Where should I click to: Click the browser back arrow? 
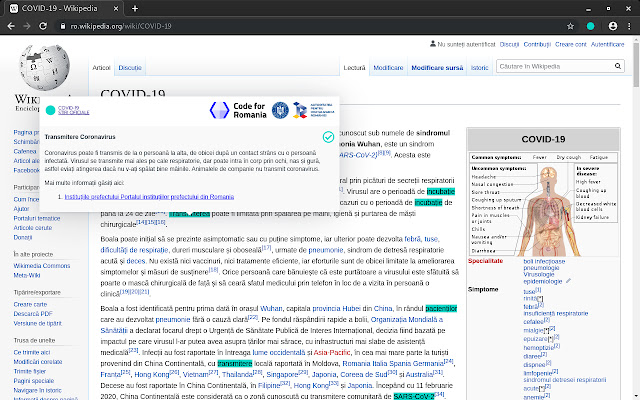point(12,25)
